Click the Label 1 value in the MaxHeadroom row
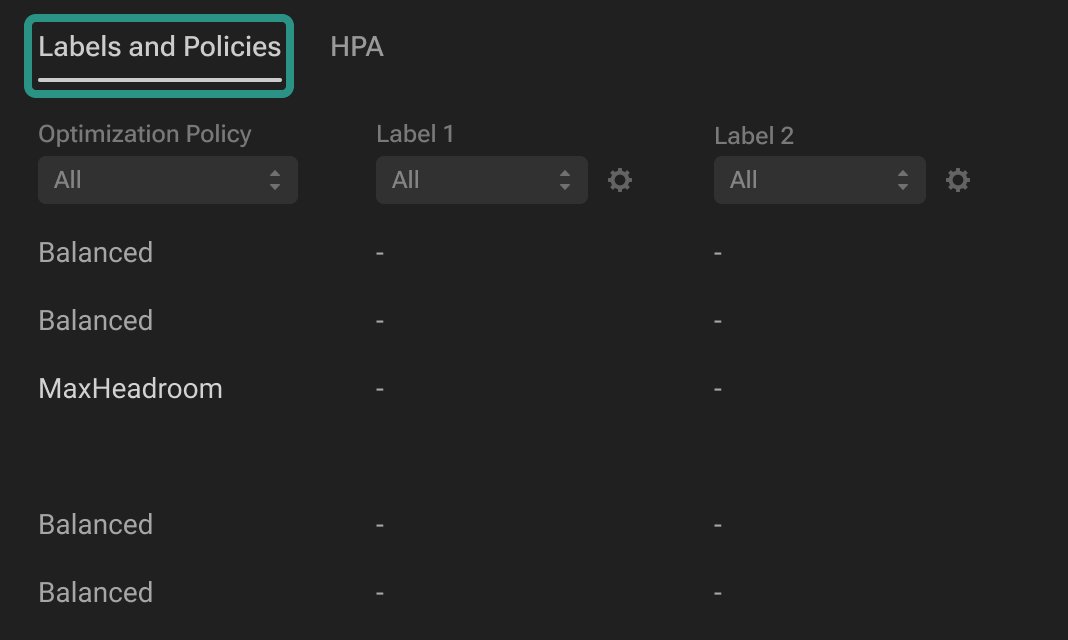1068x640 pixels. 380,389
